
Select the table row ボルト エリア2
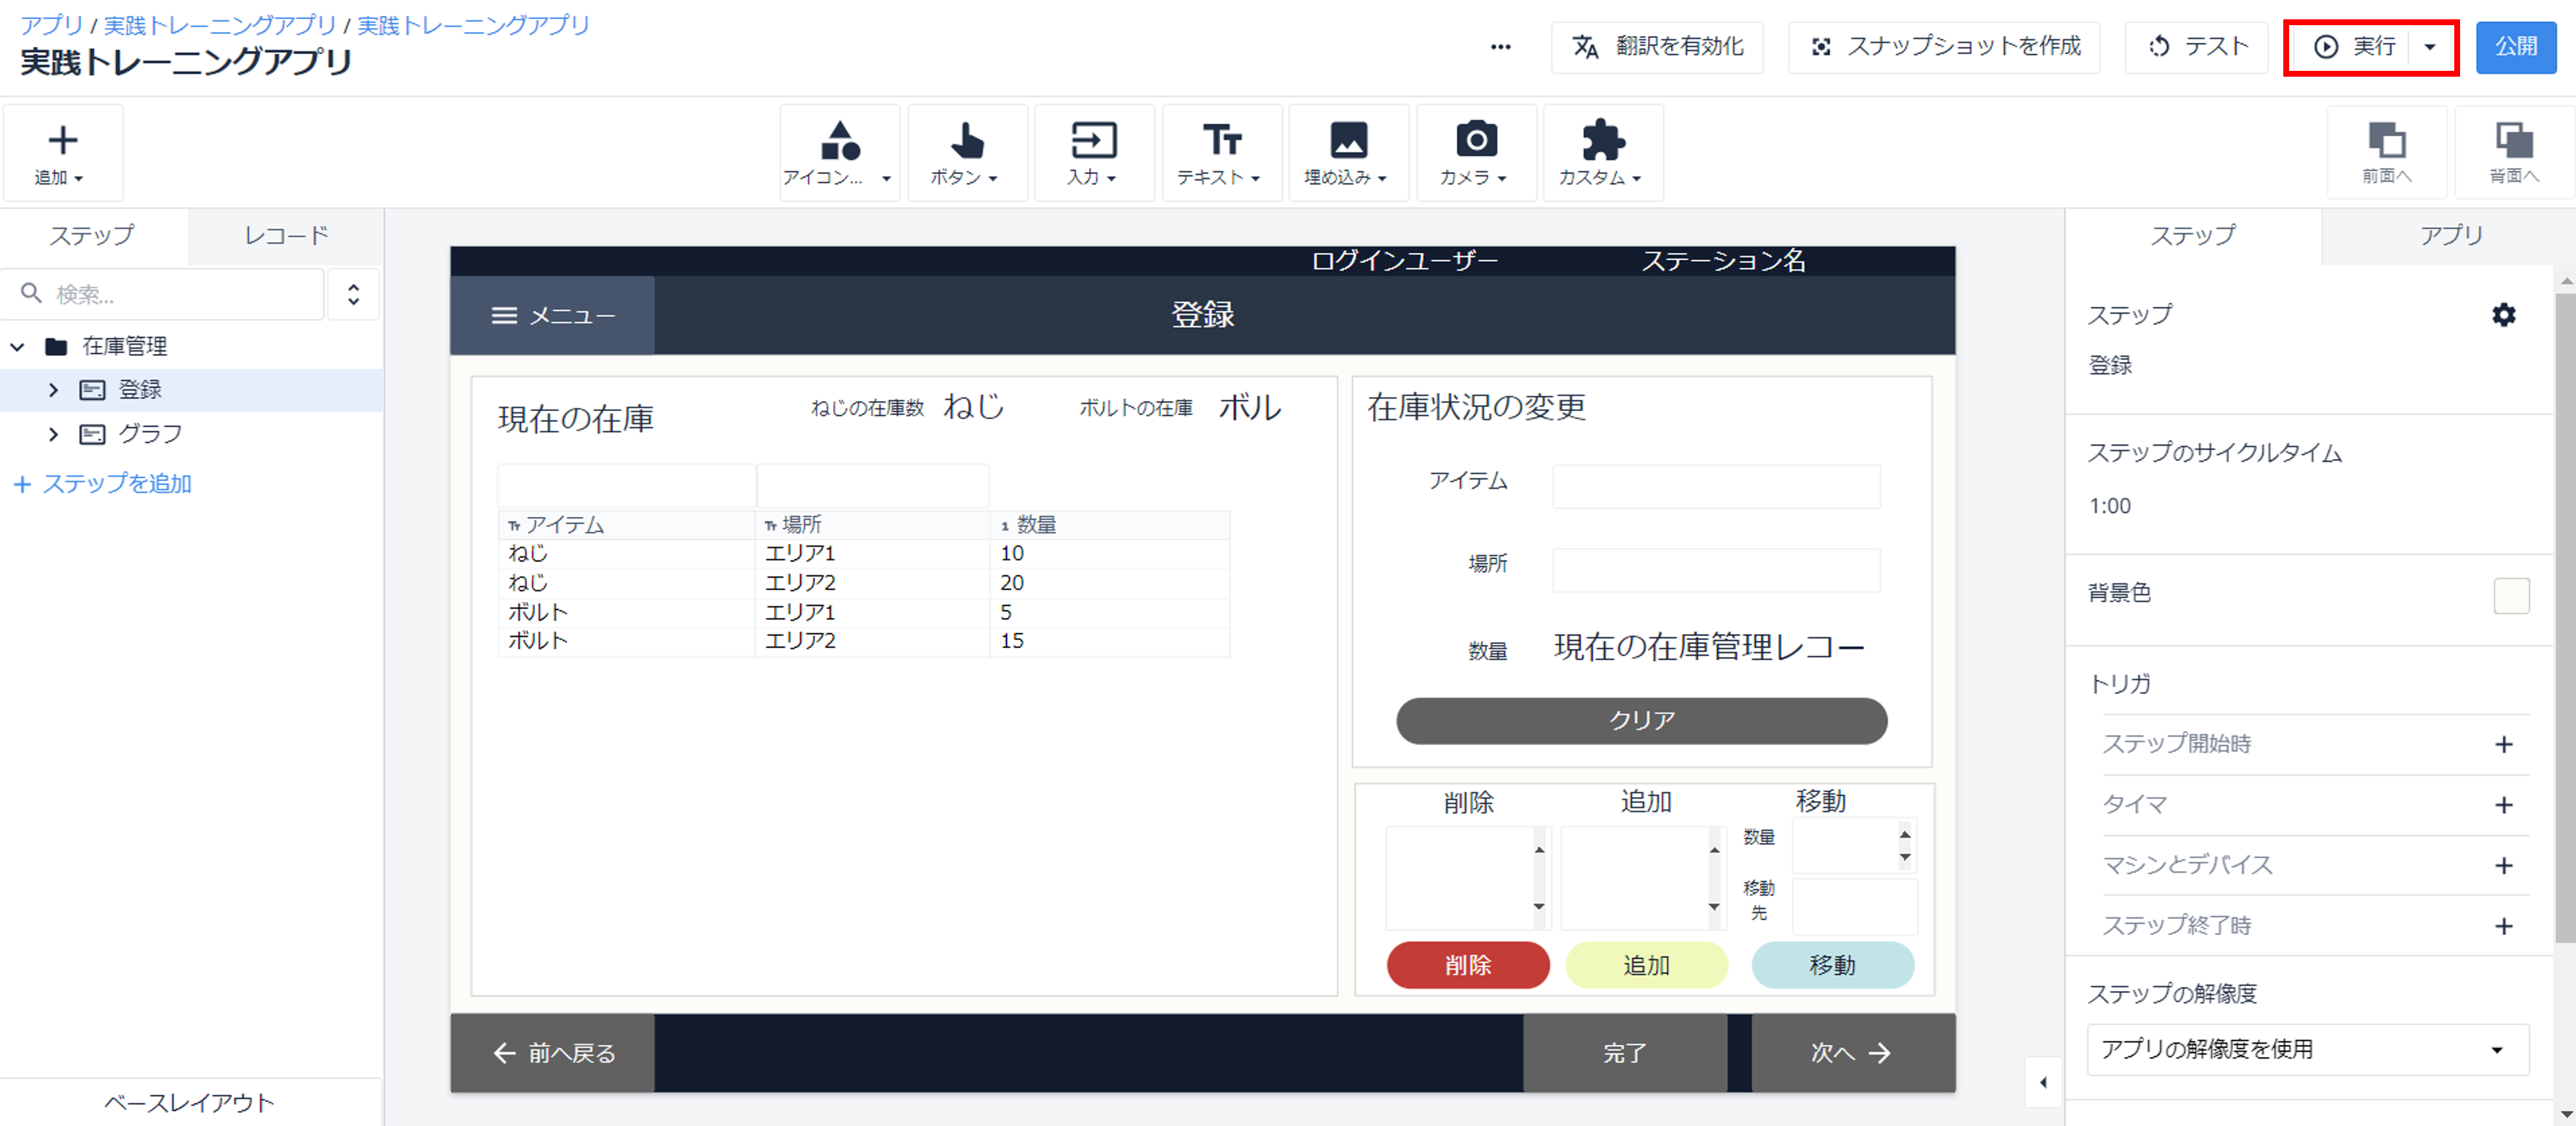tap(864, 641)
